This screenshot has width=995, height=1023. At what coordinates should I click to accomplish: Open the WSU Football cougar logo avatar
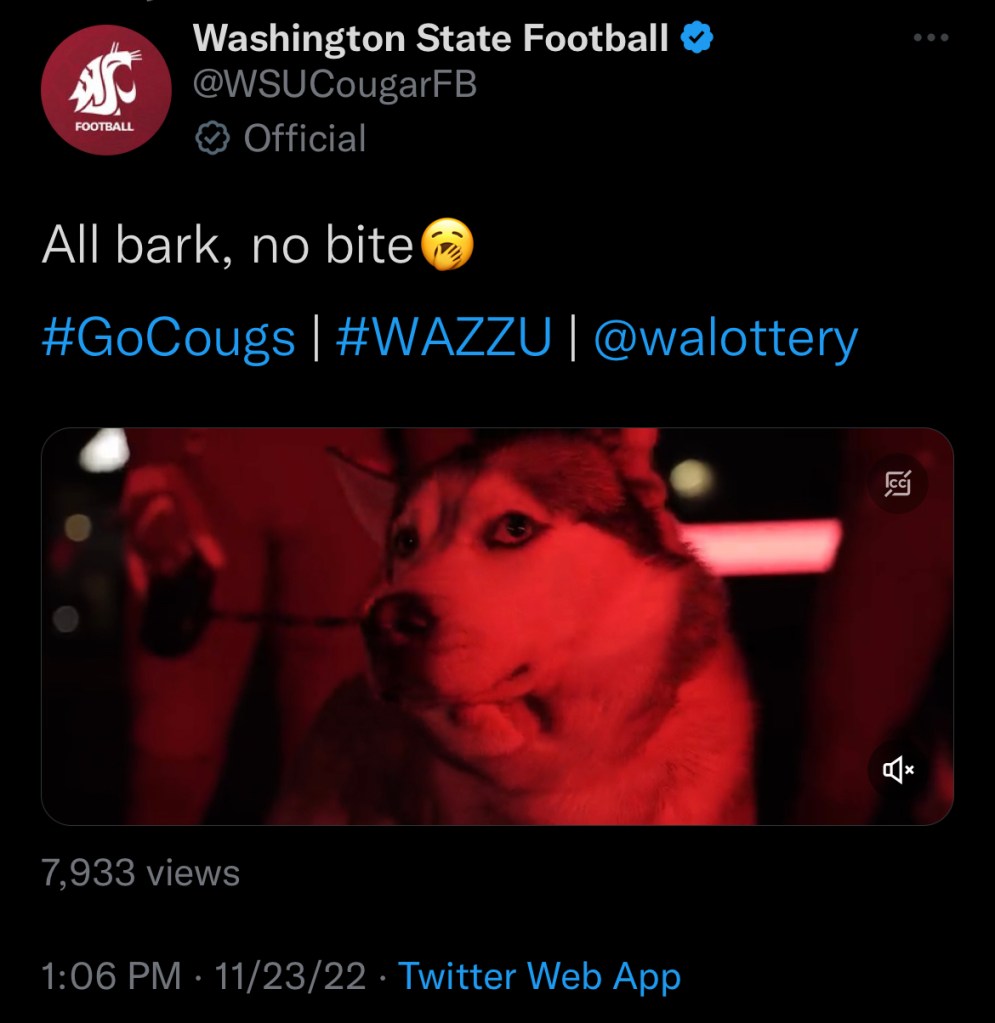click(106, 90)
